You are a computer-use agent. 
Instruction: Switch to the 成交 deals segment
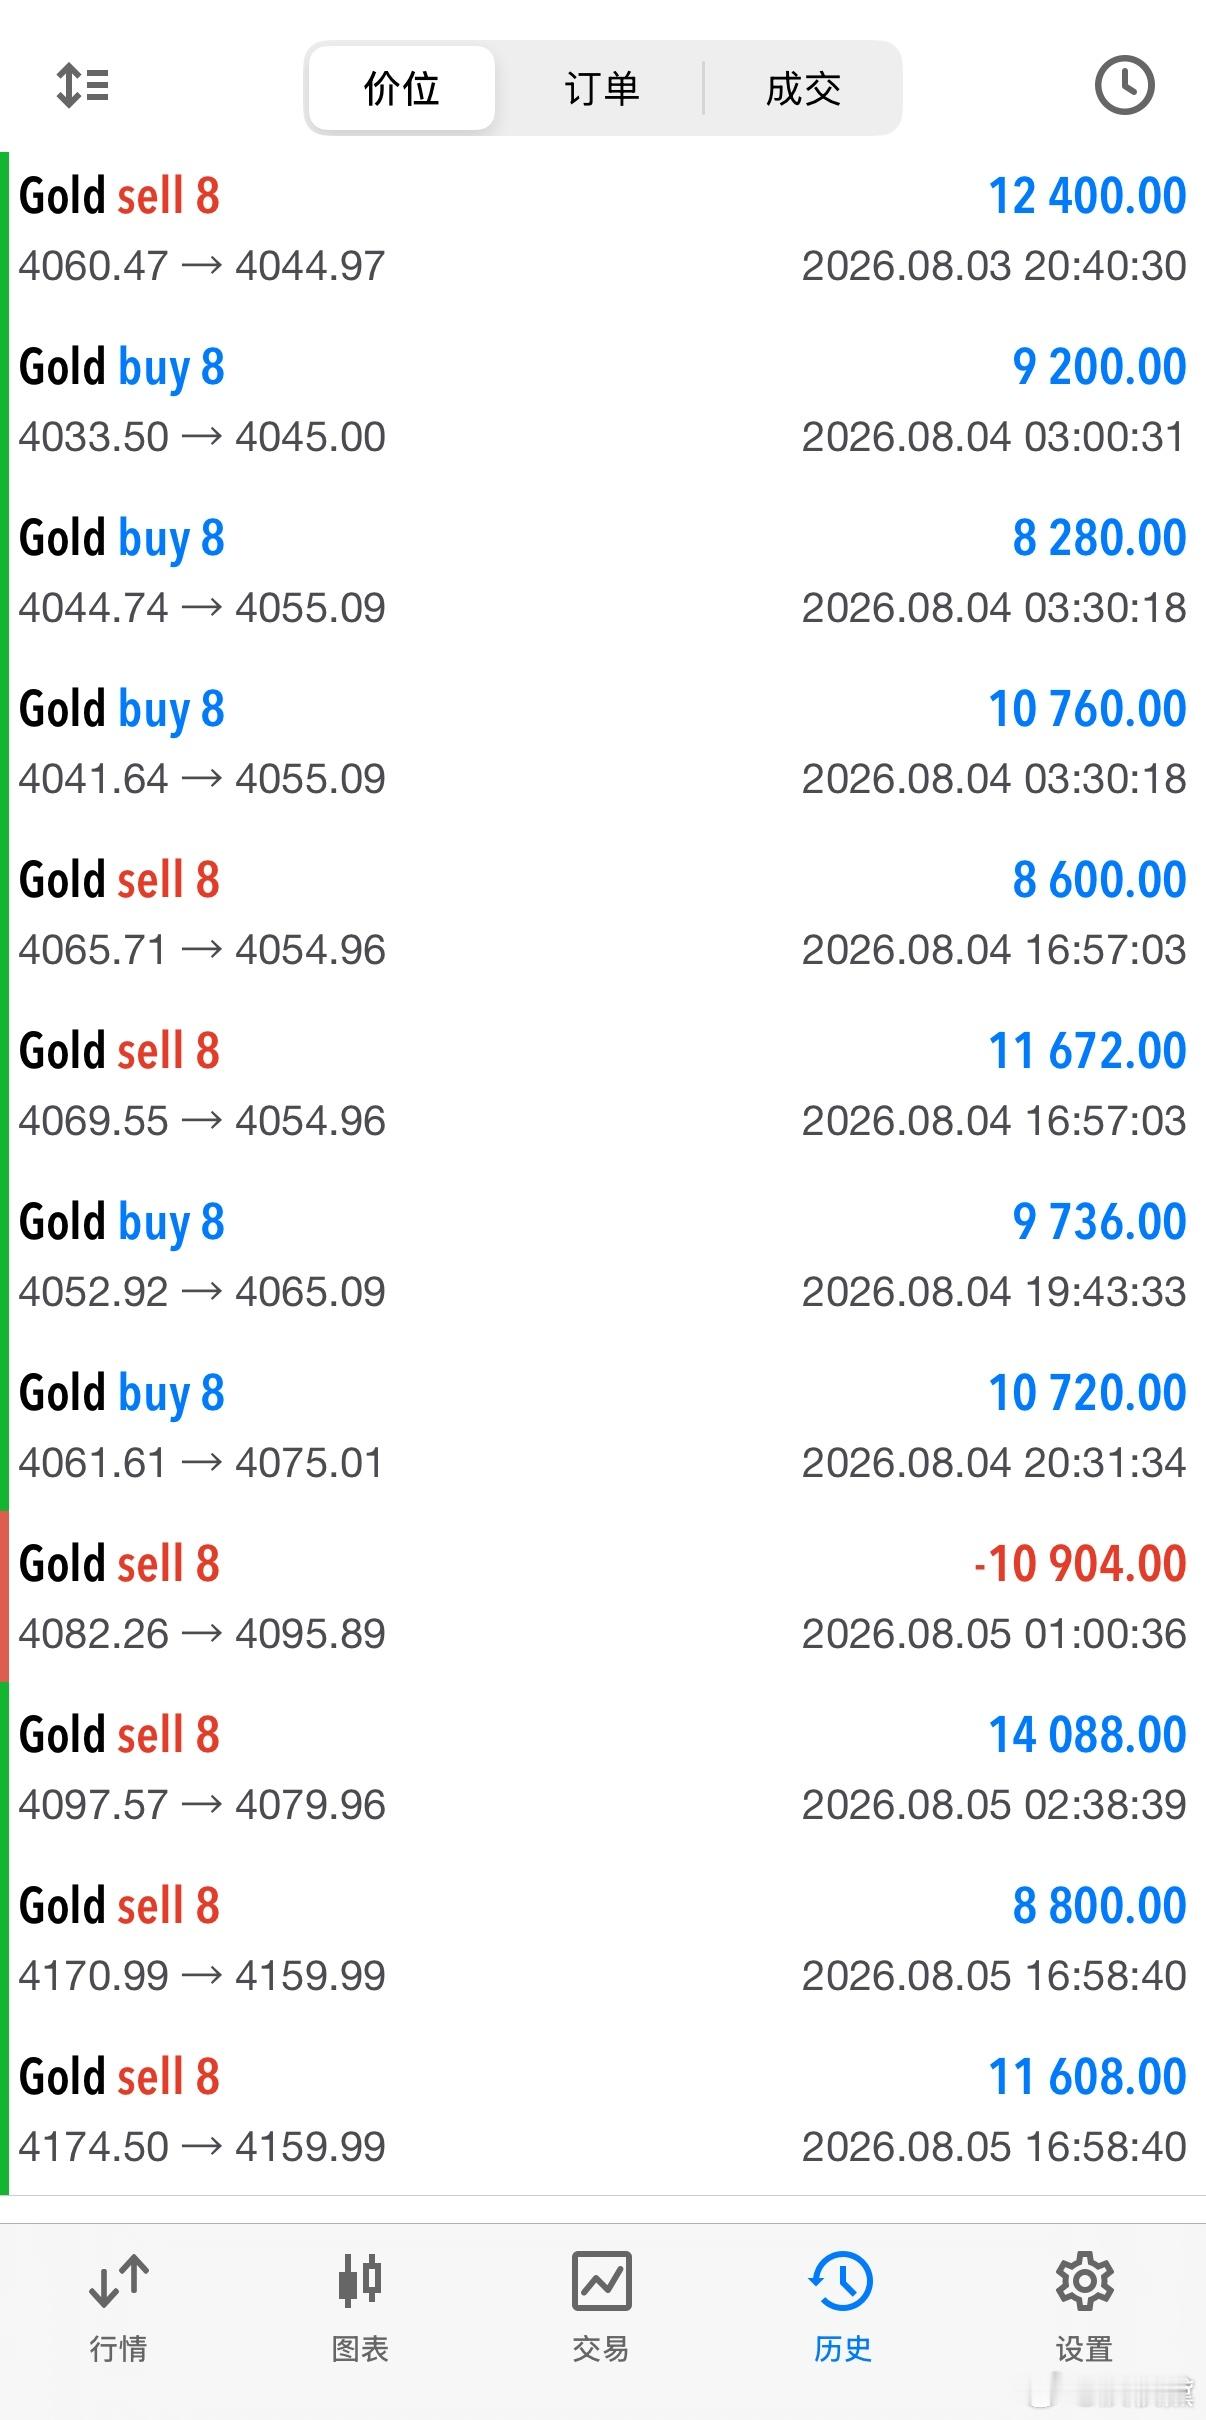(x=803, y=88)
